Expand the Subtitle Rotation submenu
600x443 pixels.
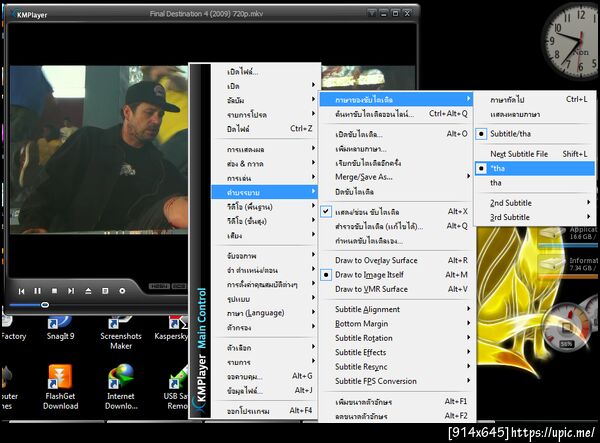[x=396, y=338]
